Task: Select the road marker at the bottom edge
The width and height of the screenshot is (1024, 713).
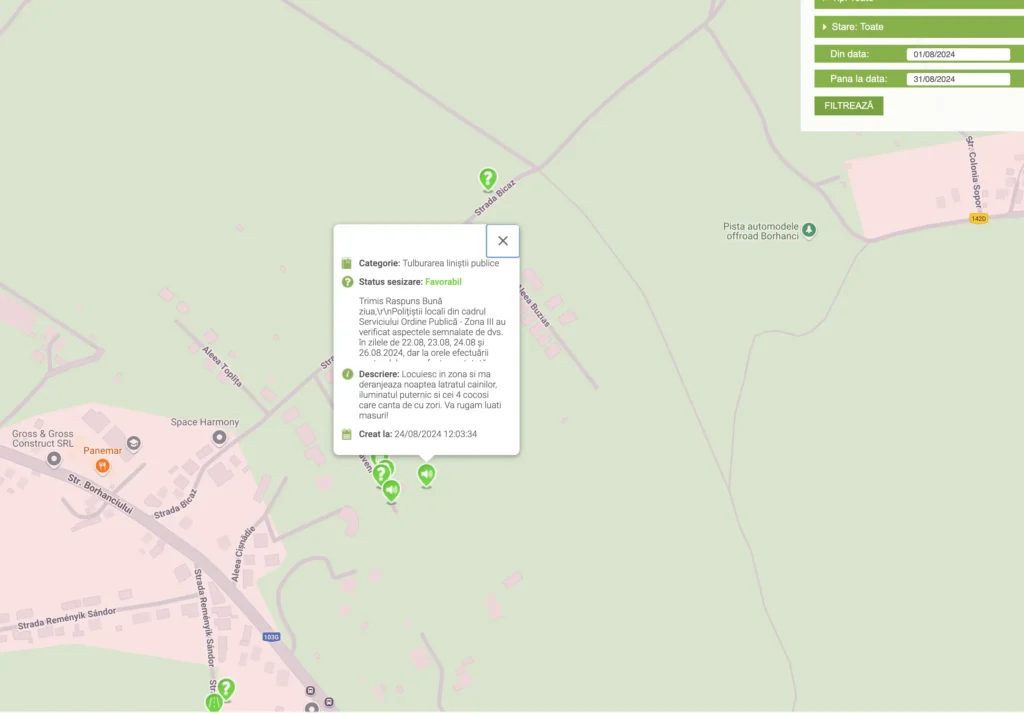Action: 213,703
